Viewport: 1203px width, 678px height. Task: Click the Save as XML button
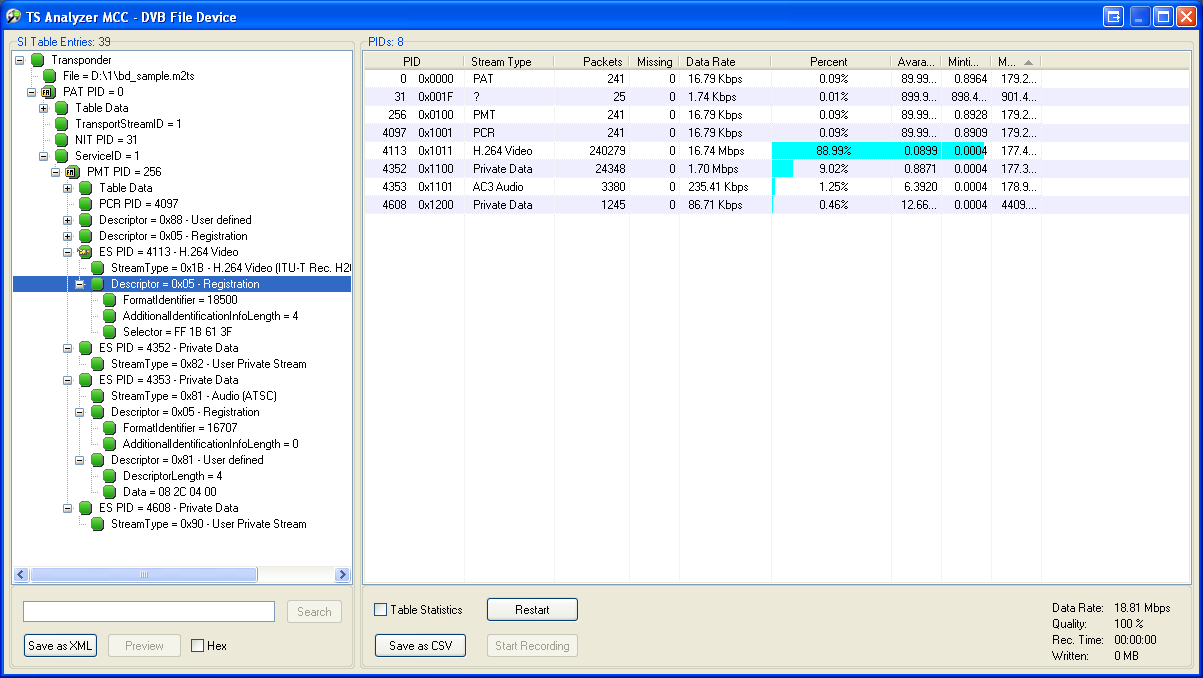click(60, 646)
